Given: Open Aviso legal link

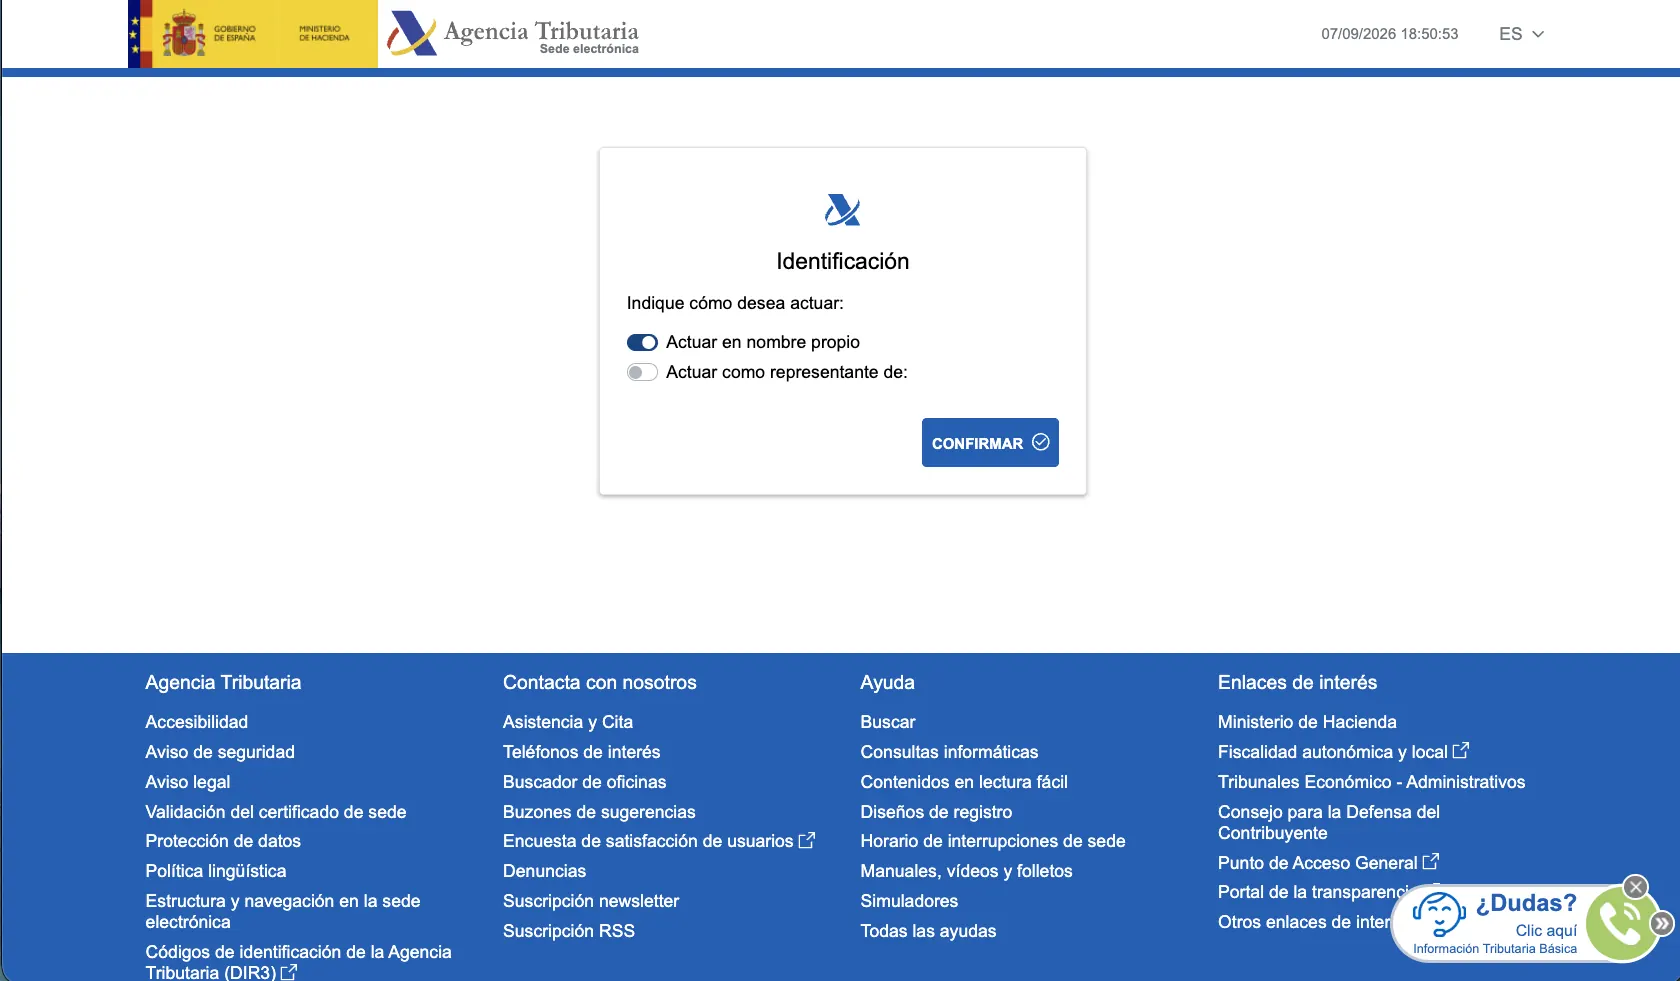Looking at the screenshot, I should [x=188, y=782].
